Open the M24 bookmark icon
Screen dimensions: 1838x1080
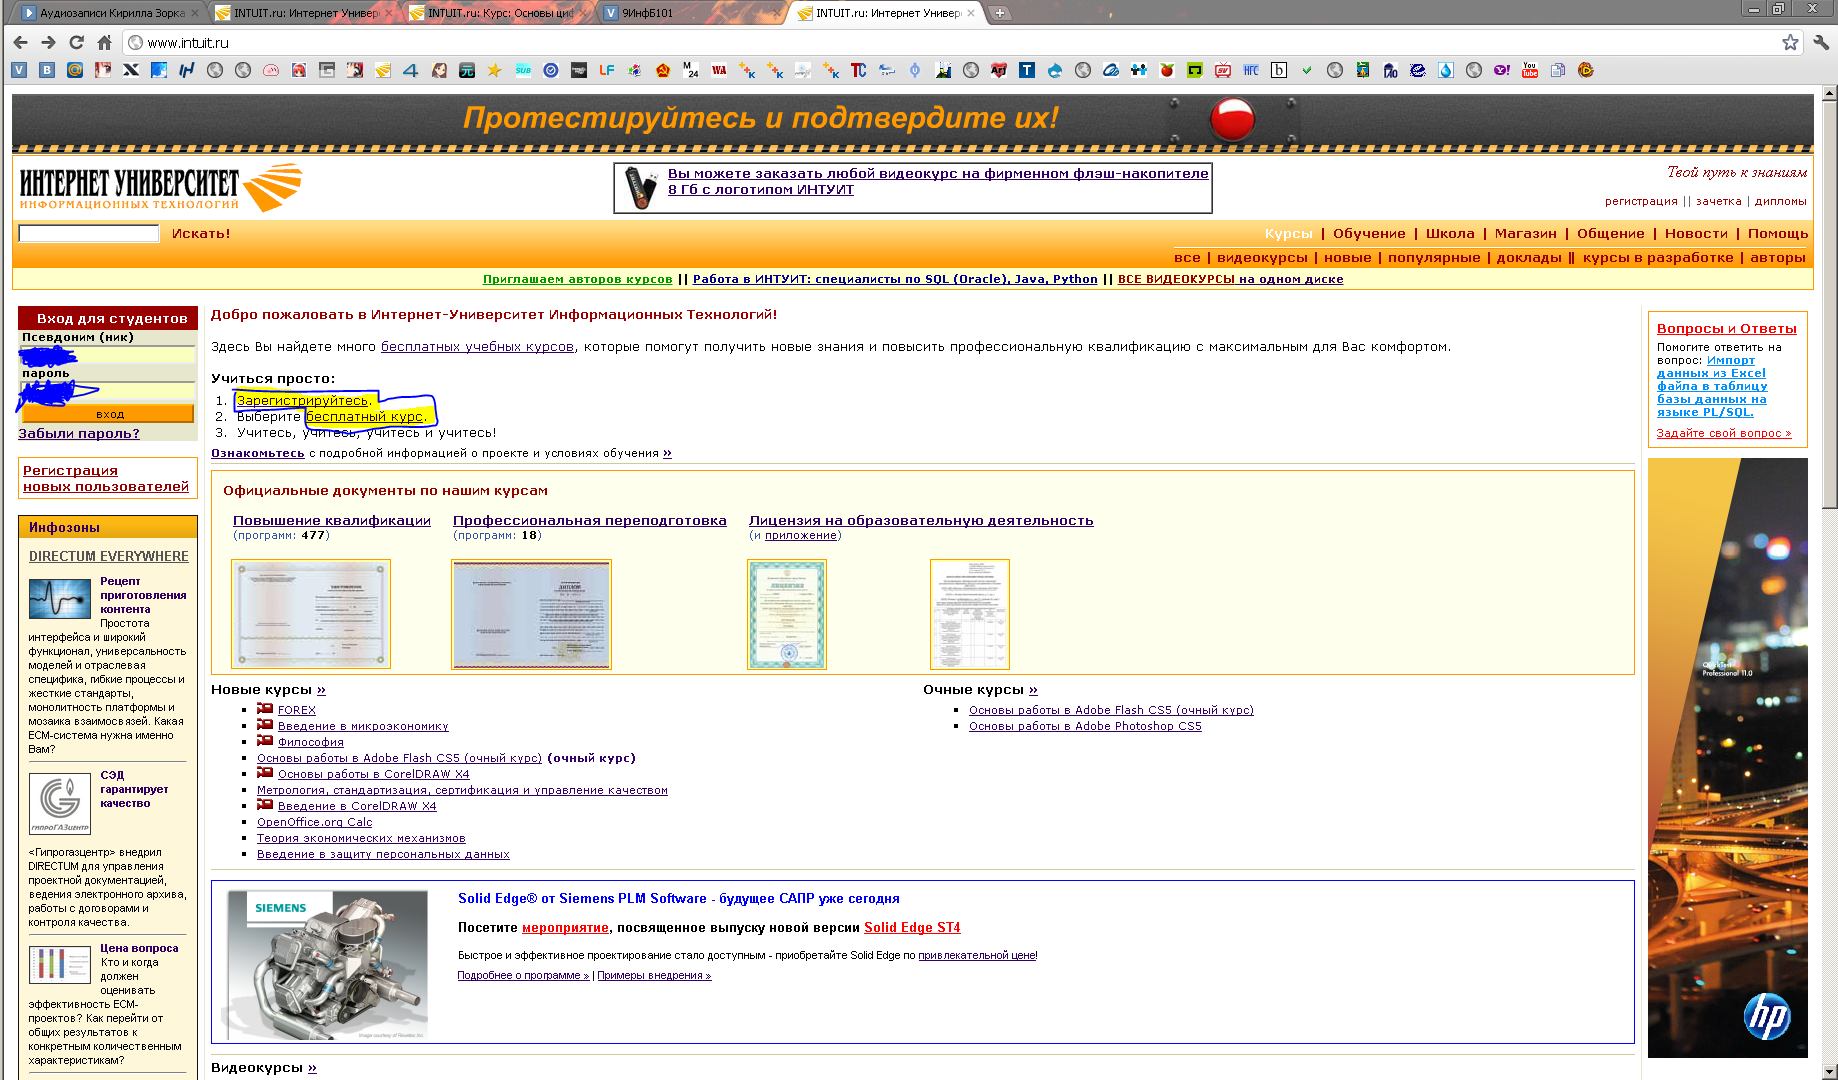click(691, 70)
